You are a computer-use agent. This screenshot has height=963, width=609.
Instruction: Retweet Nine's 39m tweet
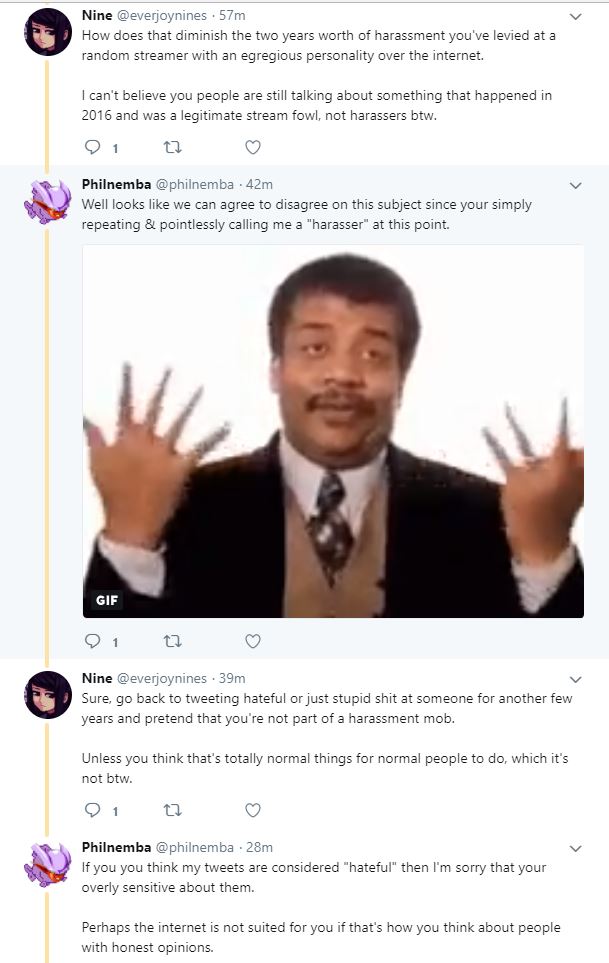click(x=173, y=810)
